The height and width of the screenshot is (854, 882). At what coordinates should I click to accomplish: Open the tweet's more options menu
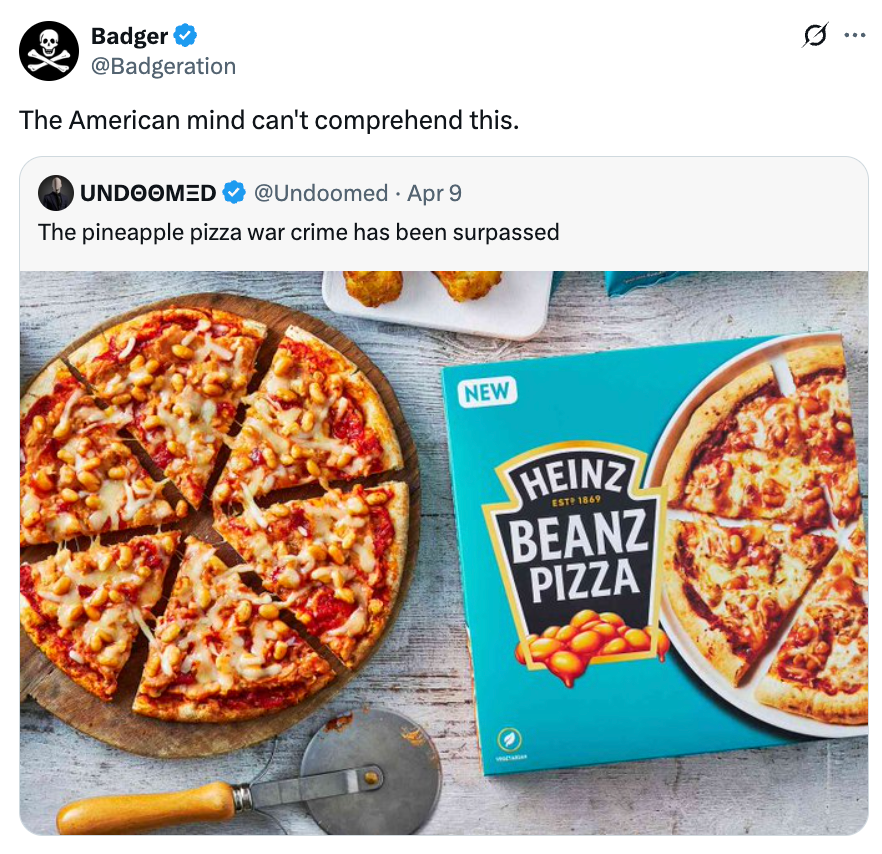[x=855, y=34]
